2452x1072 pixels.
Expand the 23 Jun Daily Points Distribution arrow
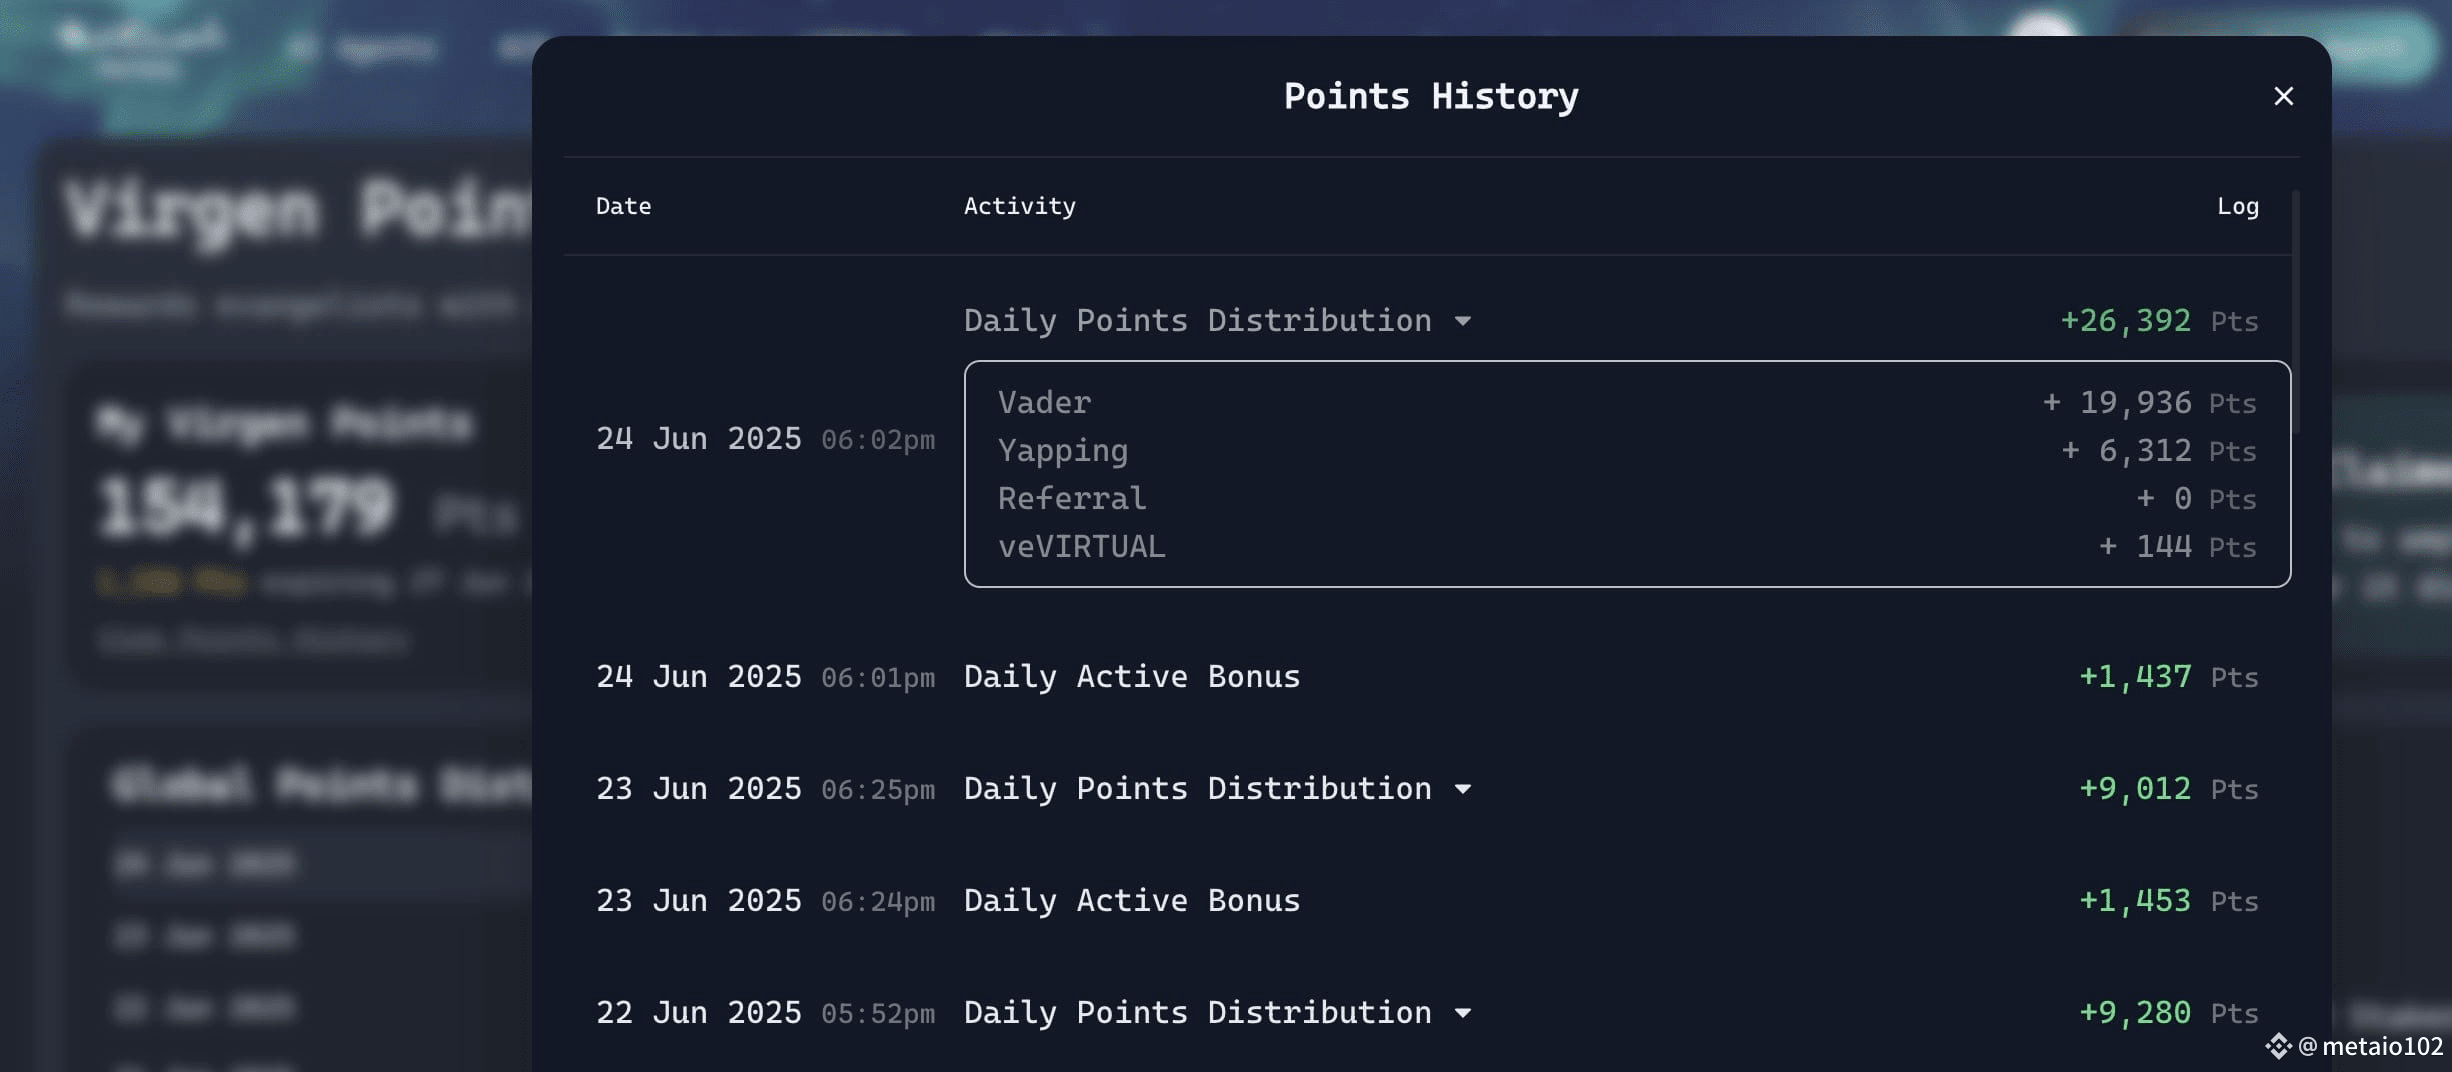1462,789
